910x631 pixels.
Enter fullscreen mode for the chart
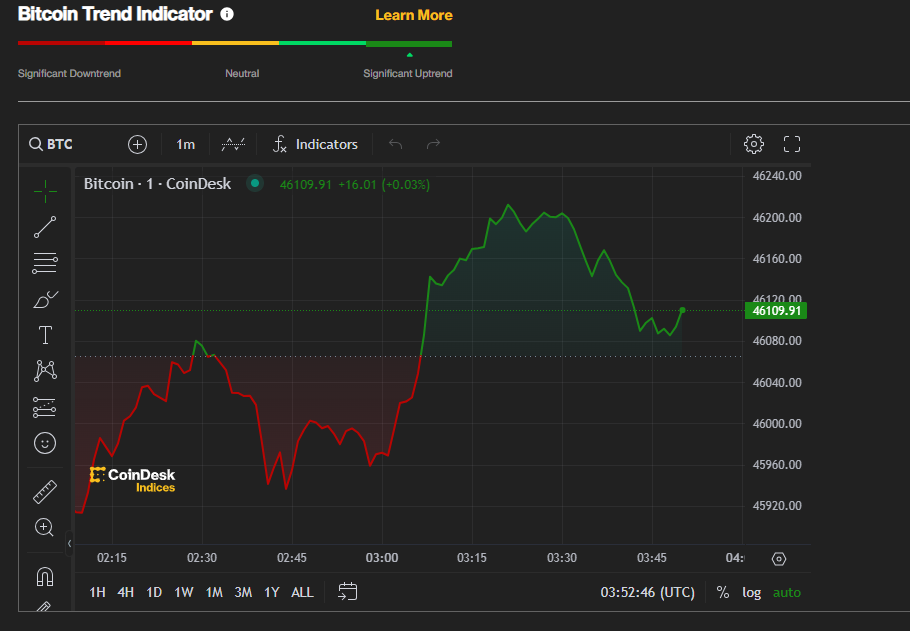(792, 144)
